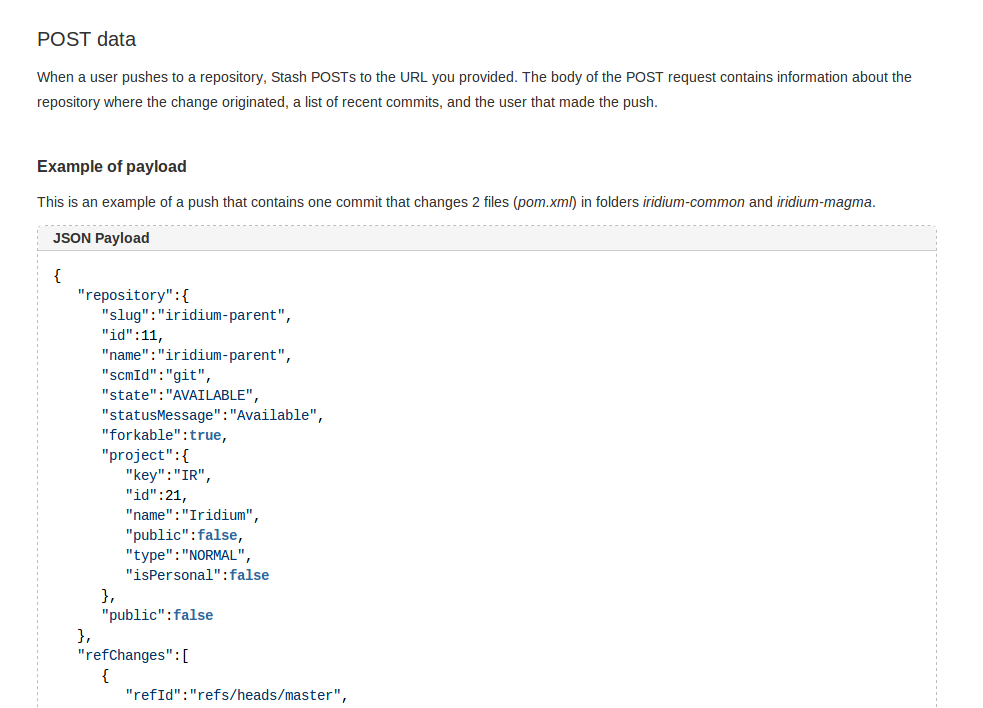Click the "id":11 line

click(x=131, y=335)
